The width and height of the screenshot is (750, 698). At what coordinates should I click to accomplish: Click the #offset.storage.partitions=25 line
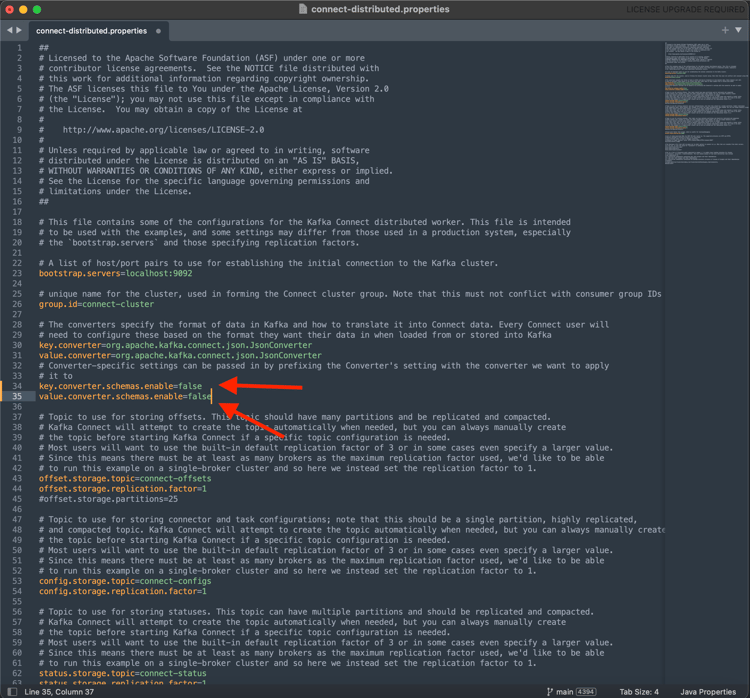(x=108, y=499)
